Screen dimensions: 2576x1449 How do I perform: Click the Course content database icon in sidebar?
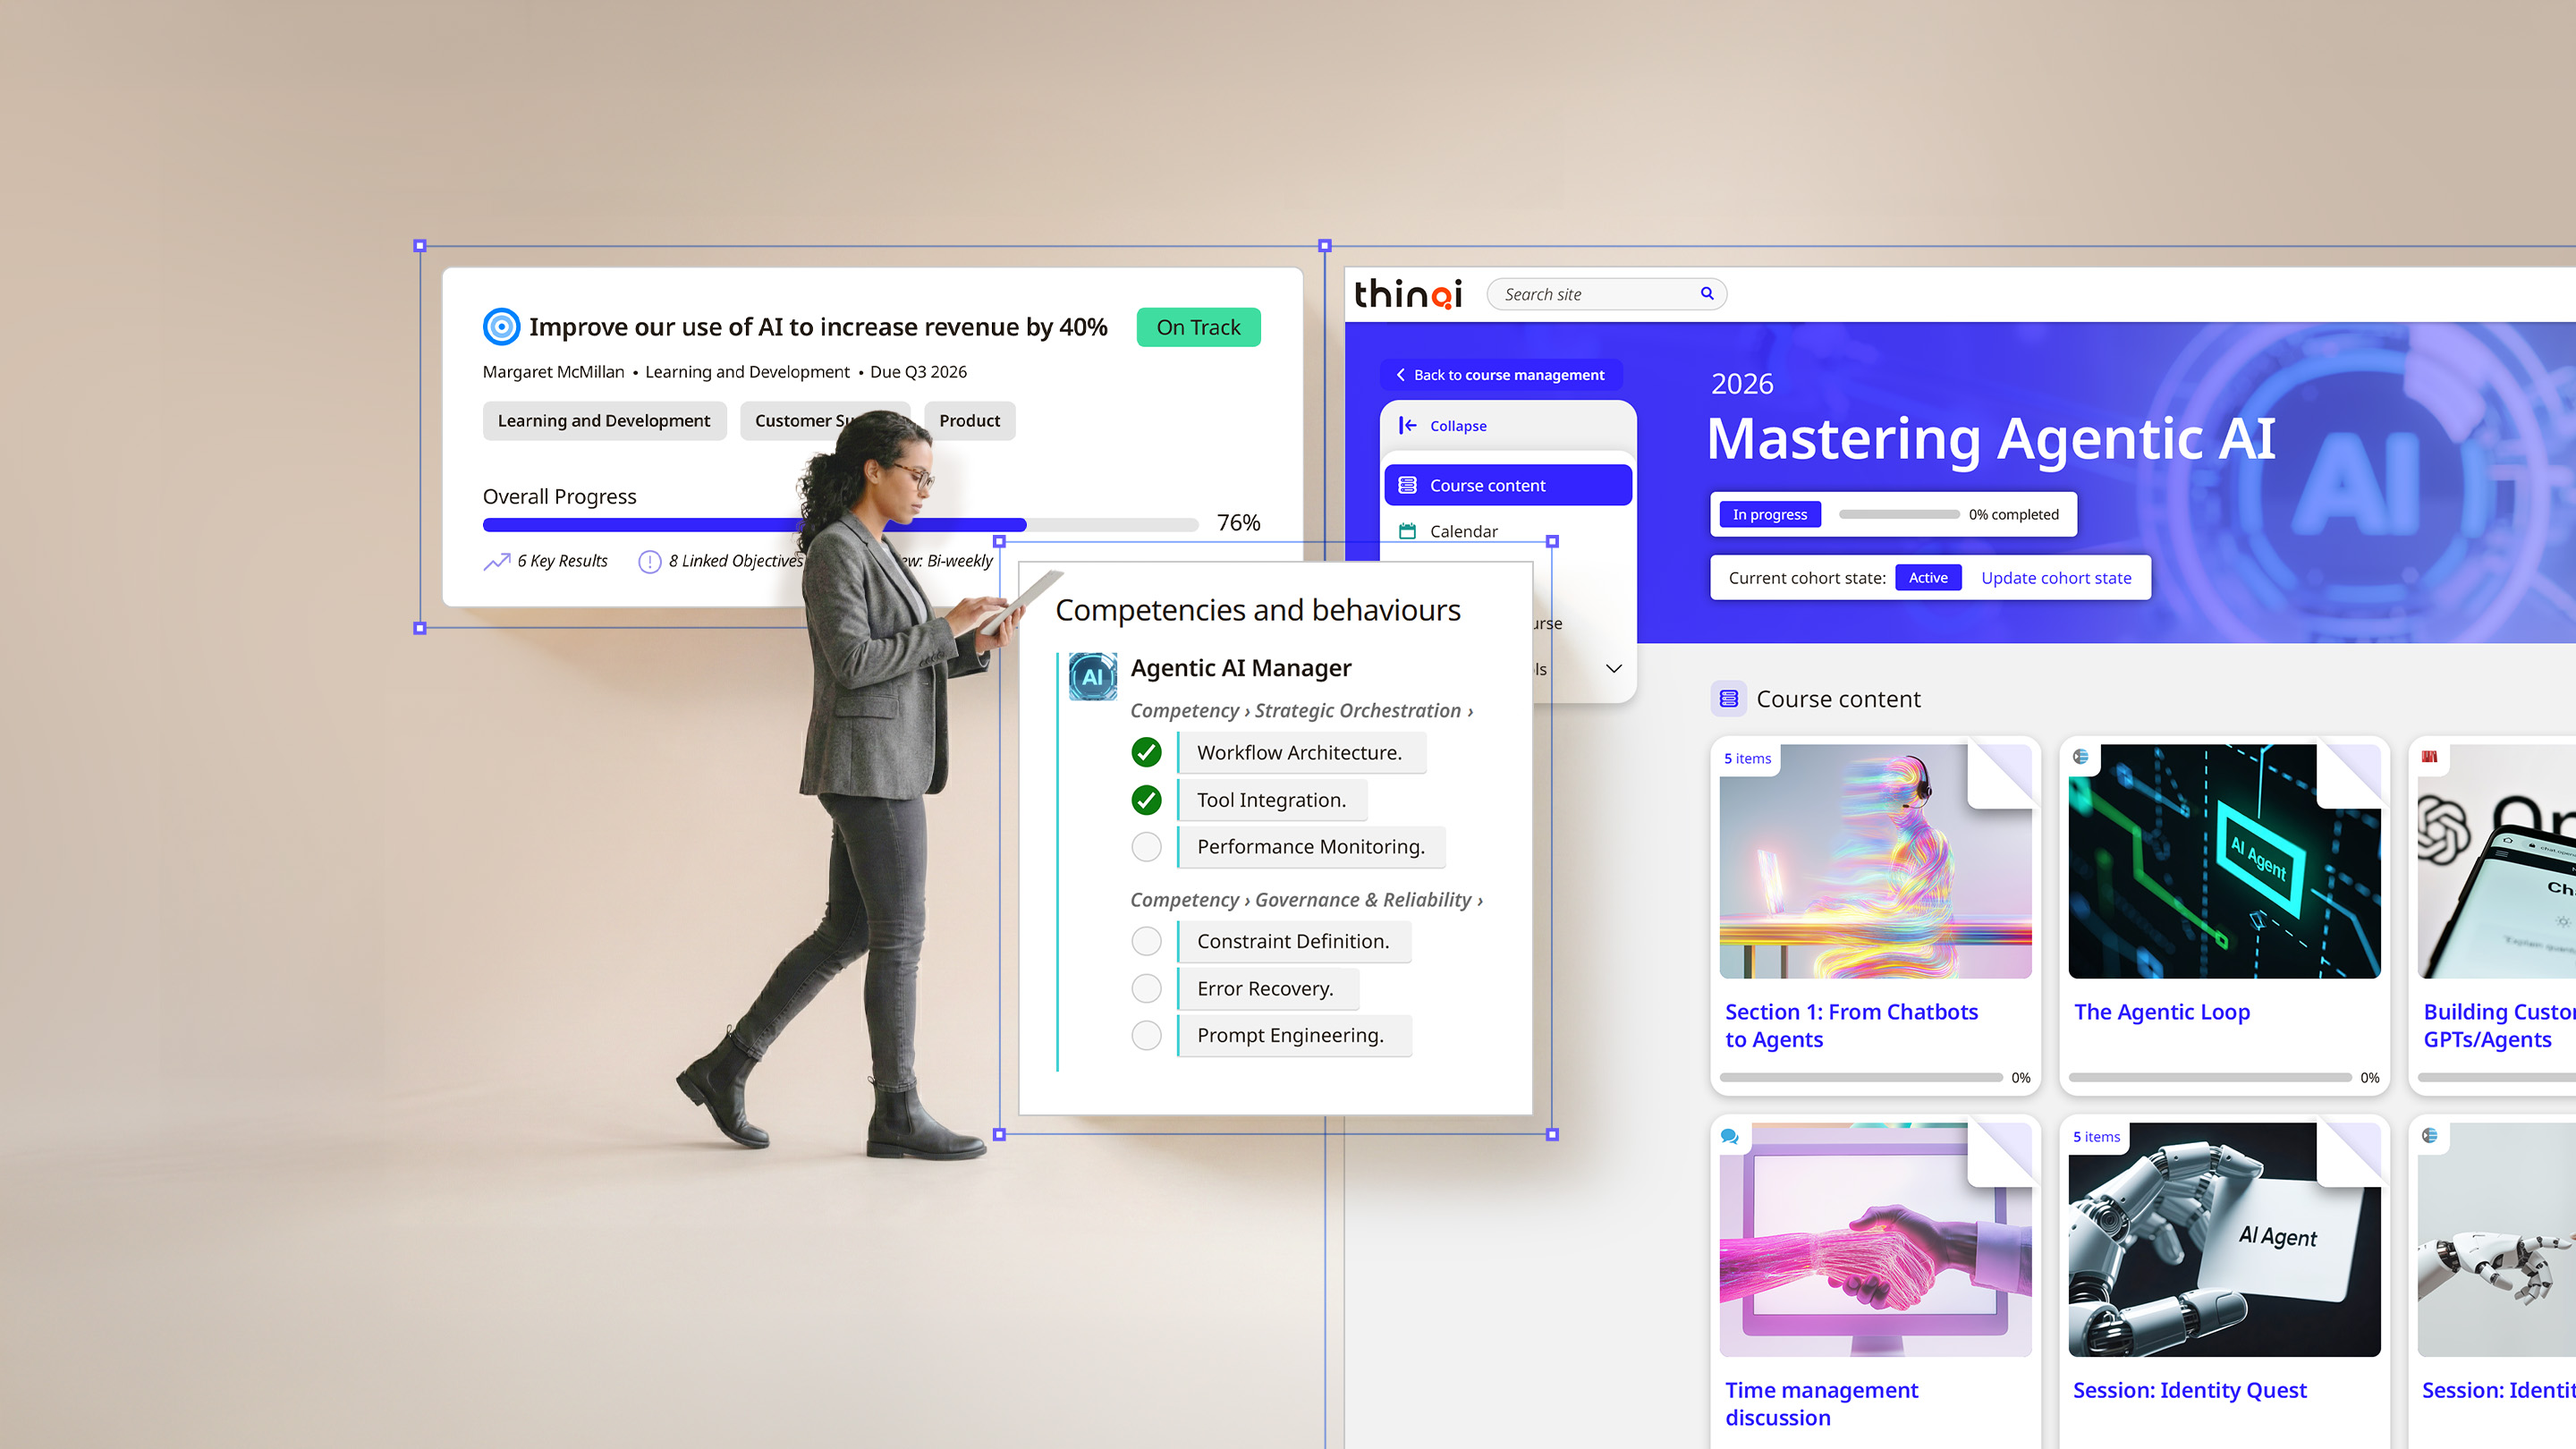[x=1409, y=484]
